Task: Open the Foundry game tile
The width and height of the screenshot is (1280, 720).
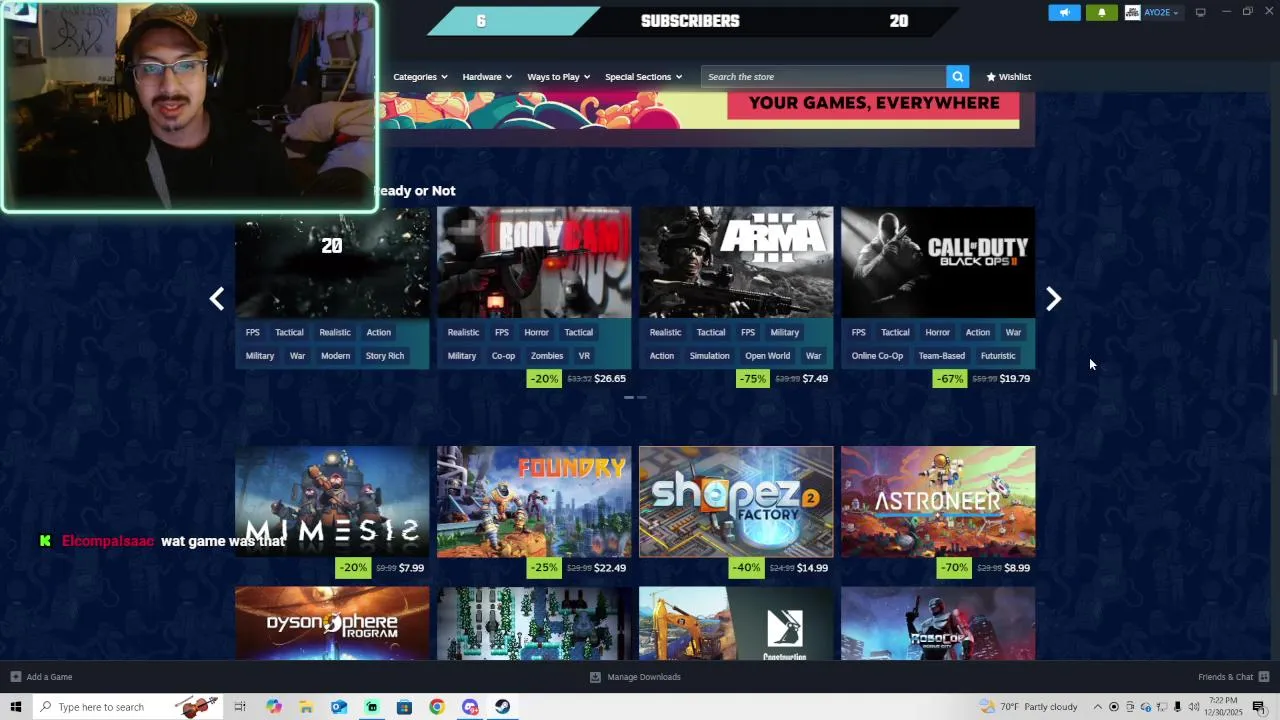Action: (x=534, y=501)
